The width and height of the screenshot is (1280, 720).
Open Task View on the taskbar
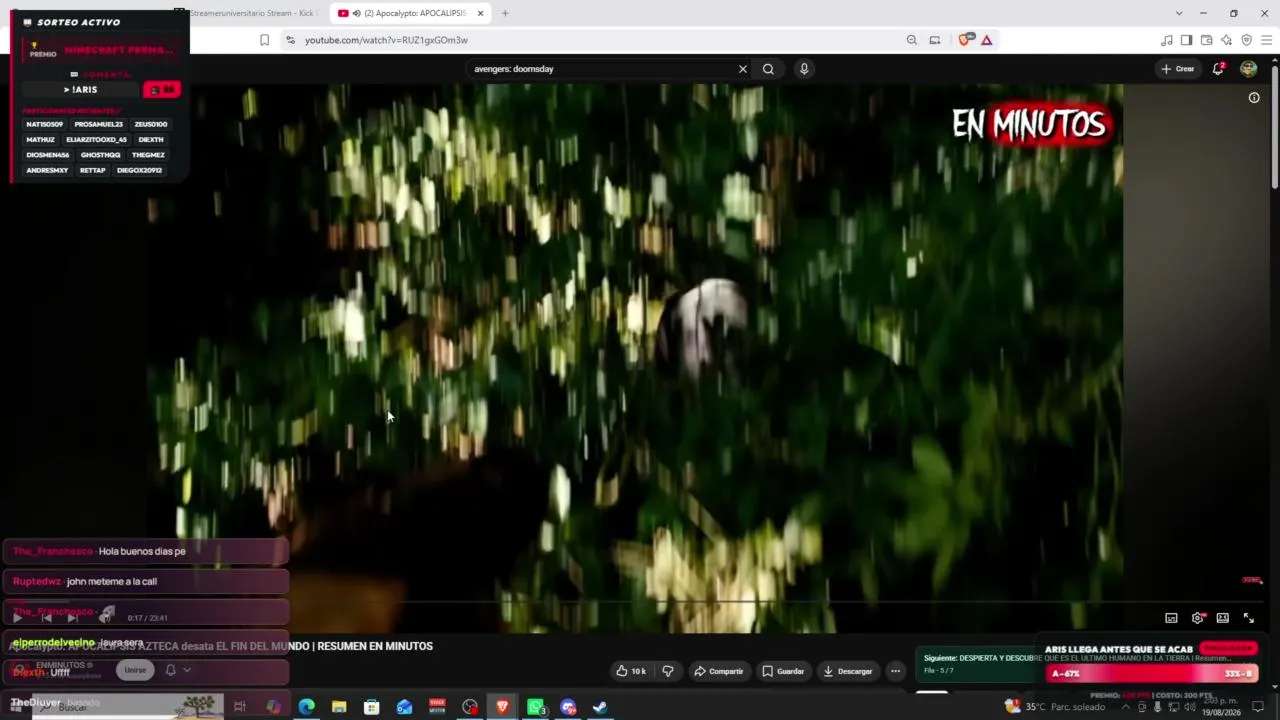[x=240, y=707]
